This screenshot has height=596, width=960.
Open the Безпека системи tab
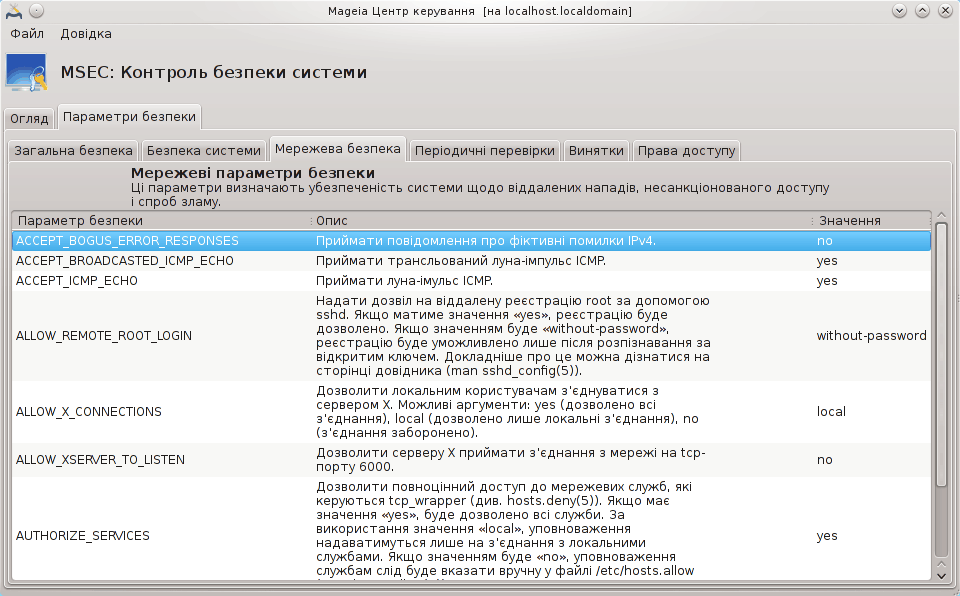(x=204, y=151)
